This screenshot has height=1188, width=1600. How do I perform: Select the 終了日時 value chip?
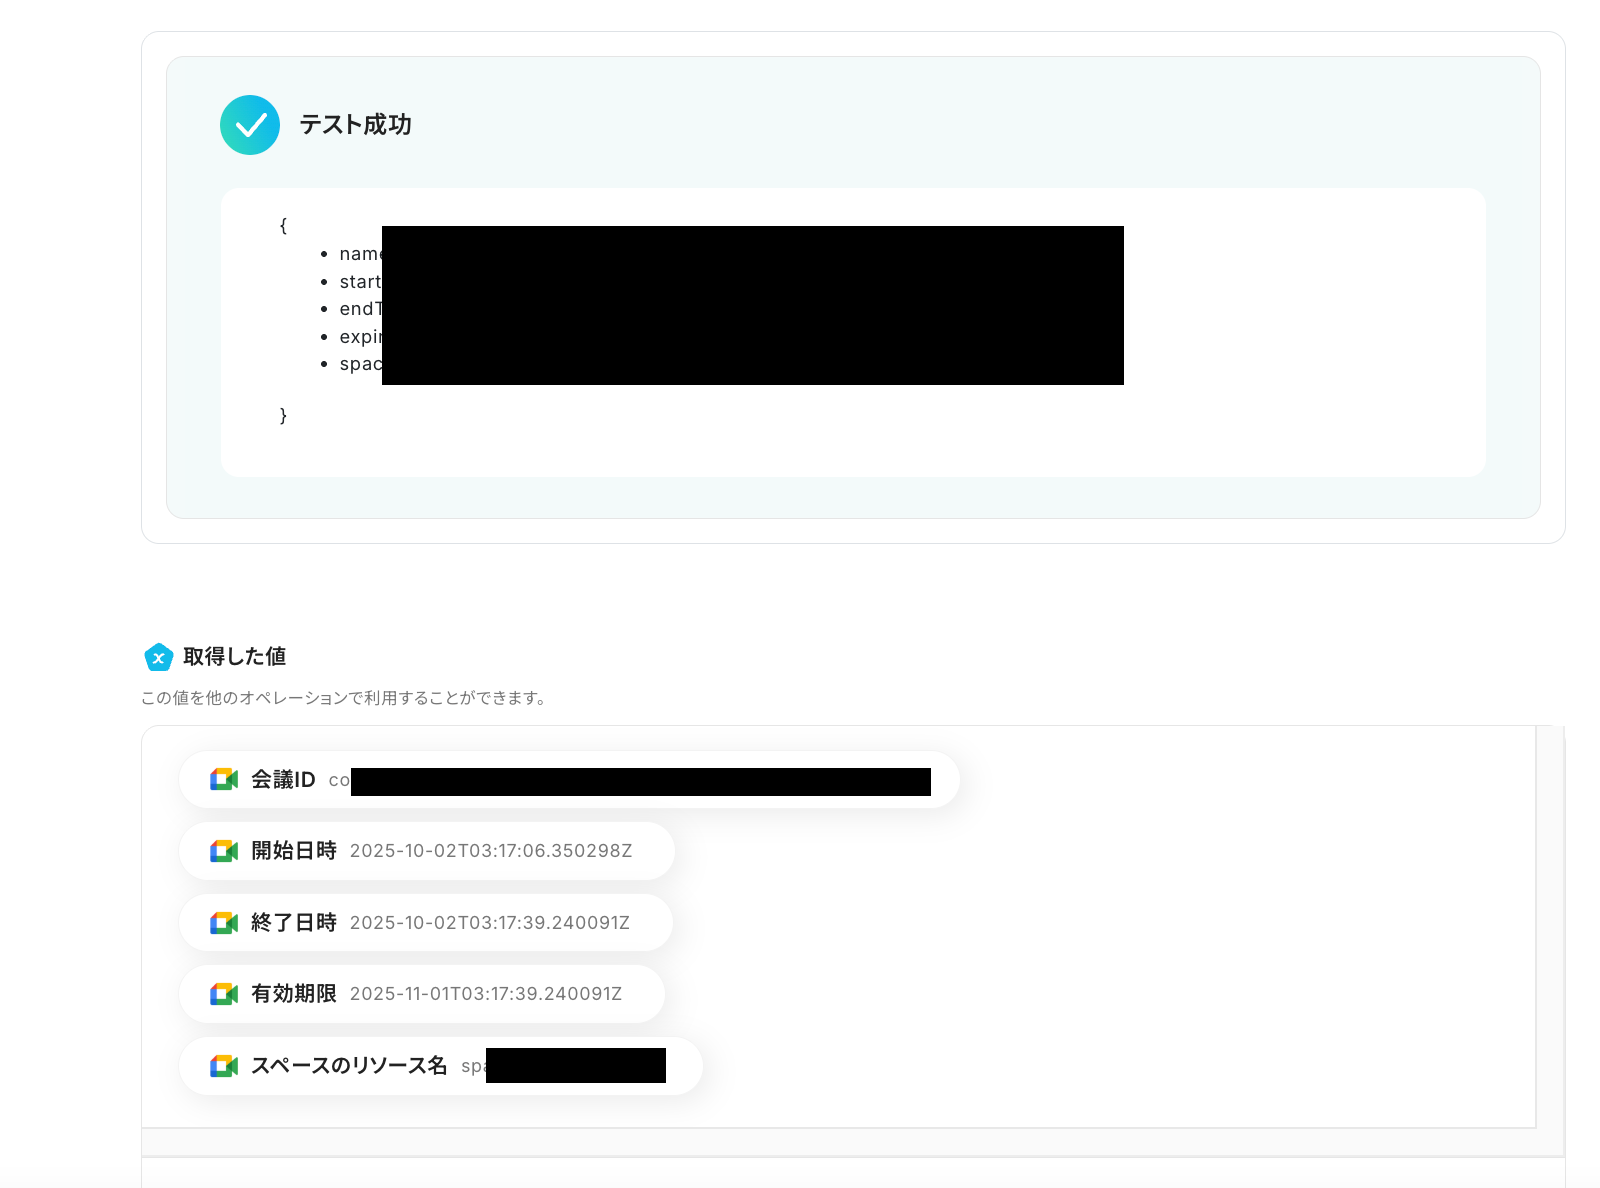426,923
